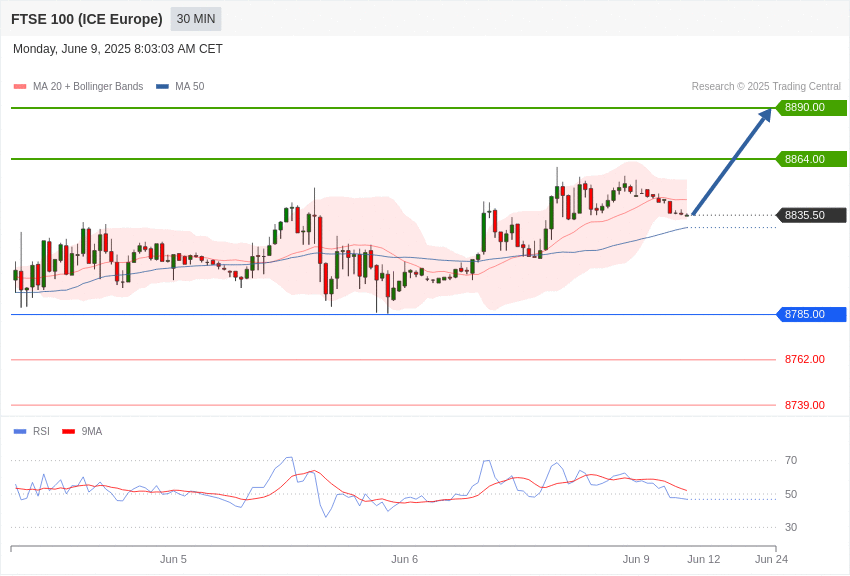Click the 8864.00 resistance price tag
This screenshot has width=850, height=576.
pyautogui.click(x=812, y=159)
